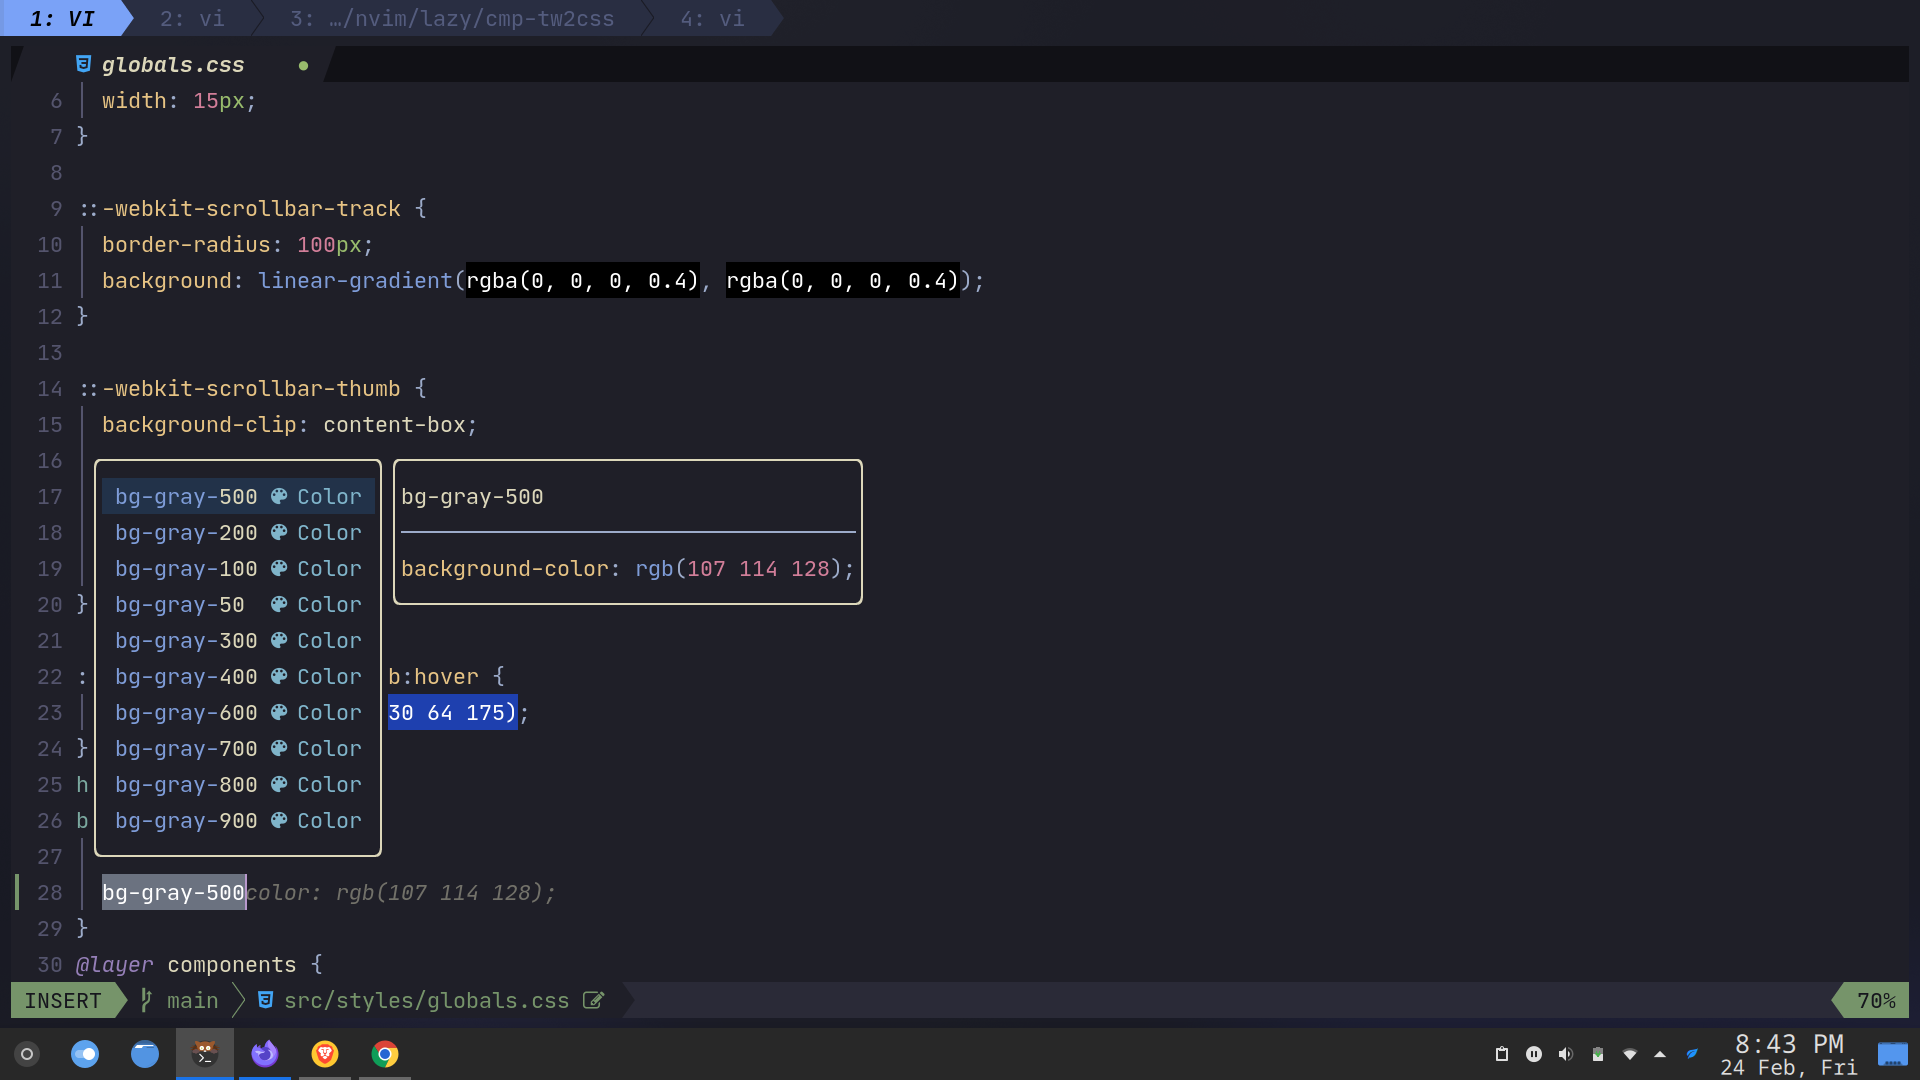The height and width of the screenshot is (1080, 1920).
Task: Open Brave browser from the taskbar
Action: pyautogui.click(x=325, y=1054)
